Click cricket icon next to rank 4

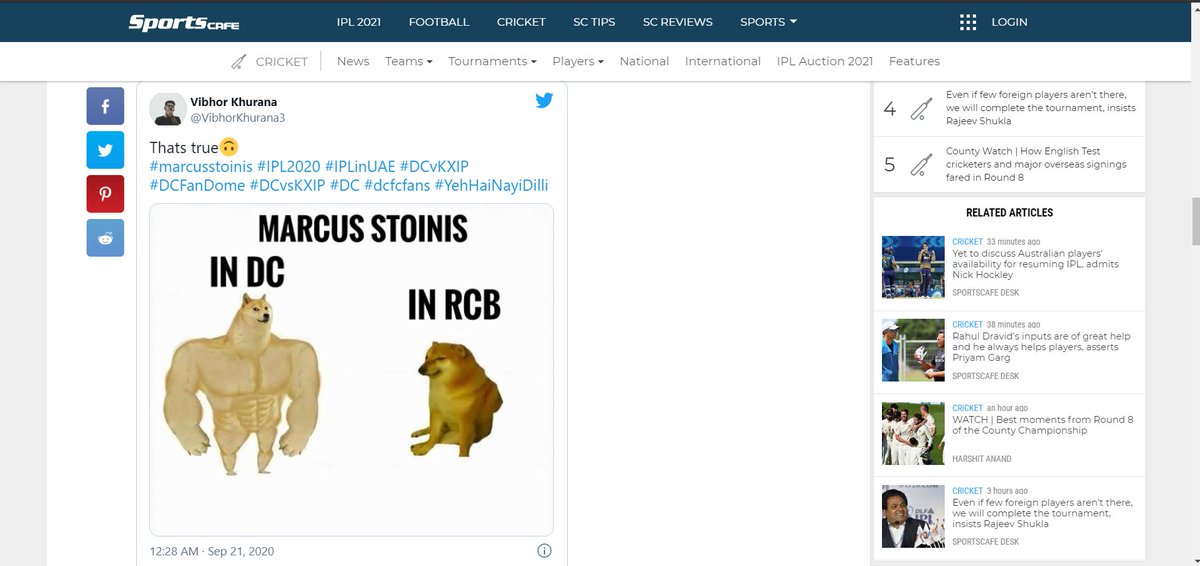[921, 109]
